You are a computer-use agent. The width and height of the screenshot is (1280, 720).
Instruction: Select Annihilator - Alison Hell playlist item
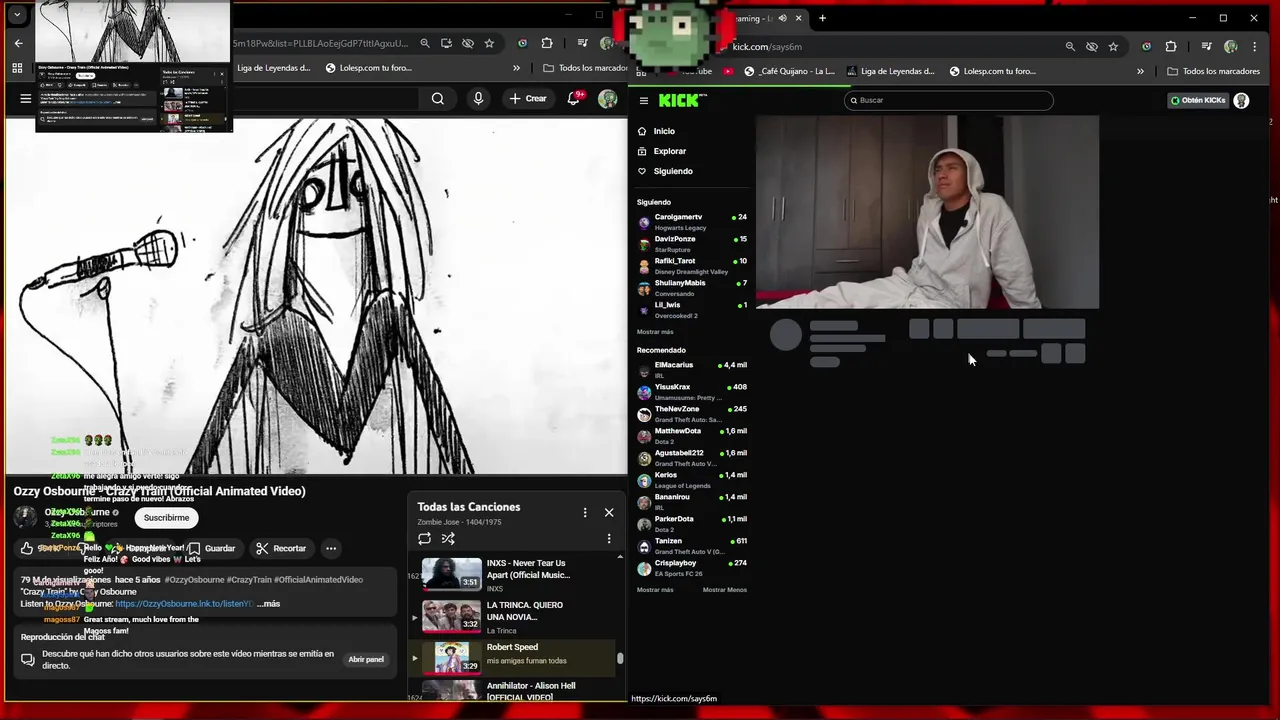click(512, 690)
